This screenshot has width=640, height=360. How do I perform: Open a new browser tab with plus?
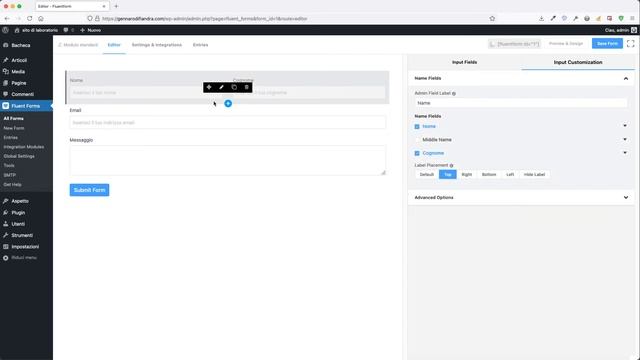116,6
